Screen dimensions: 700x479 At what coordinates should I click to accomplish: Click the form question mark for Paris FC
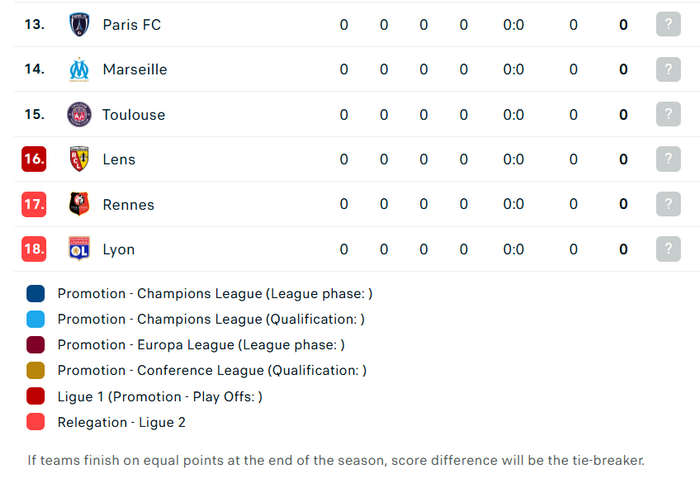pyautogui.click(x=668, y=24)
